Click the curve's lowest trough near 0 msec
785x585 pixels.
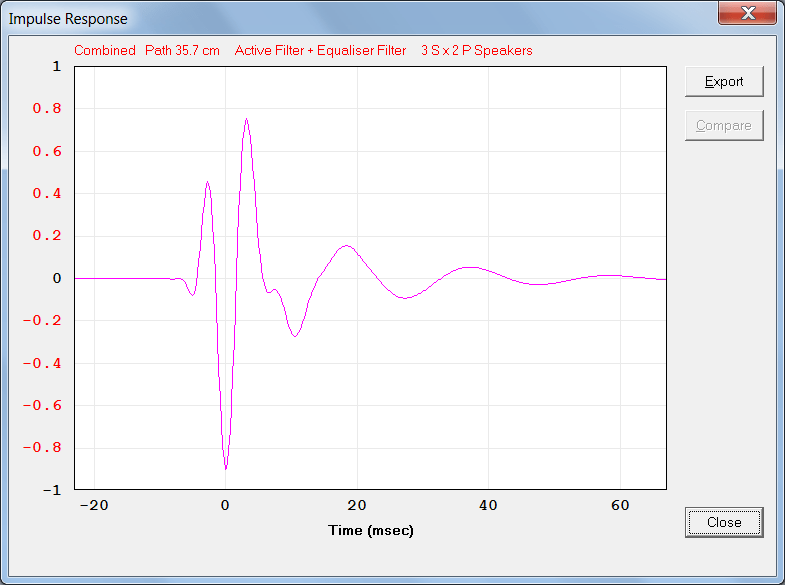pos(226,468)
